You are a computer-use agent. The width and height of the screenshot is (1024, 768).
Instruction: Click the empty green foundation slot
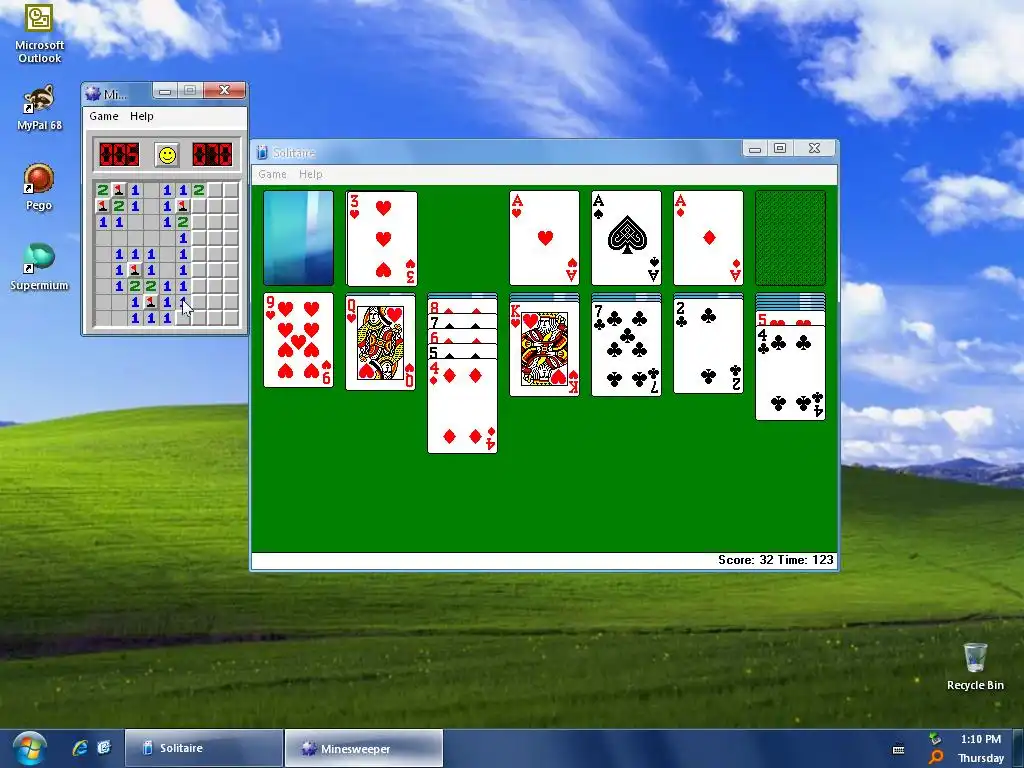coord(790,238)
